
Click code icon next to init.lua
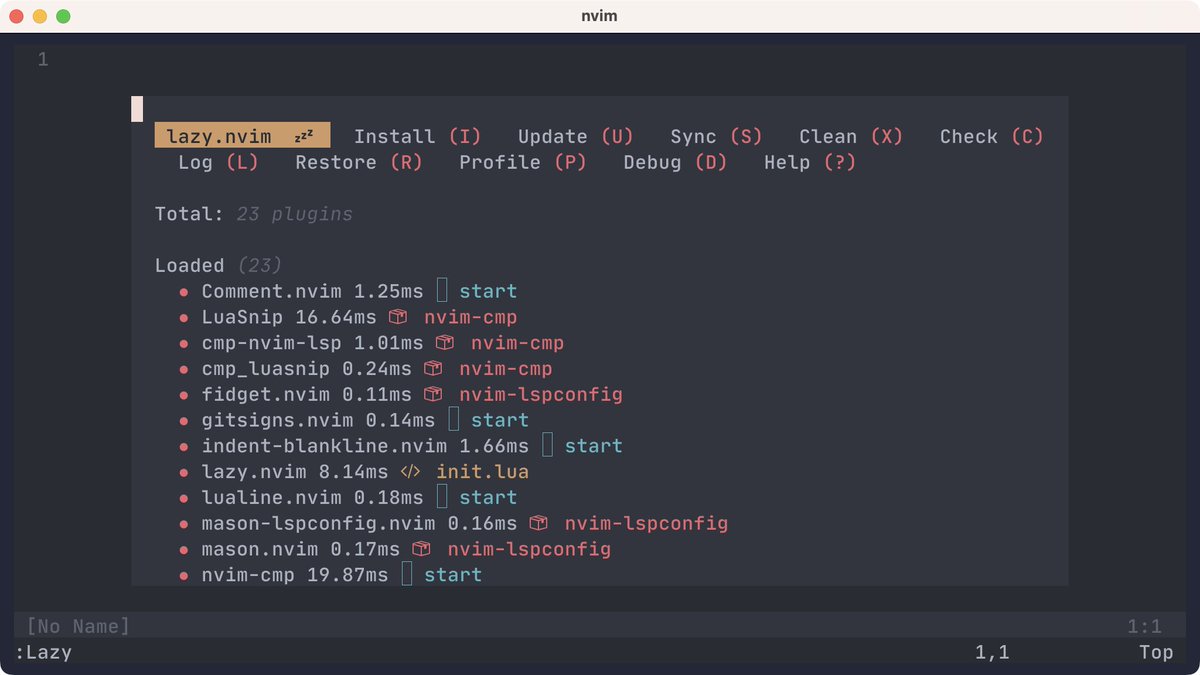pos(410,472)
